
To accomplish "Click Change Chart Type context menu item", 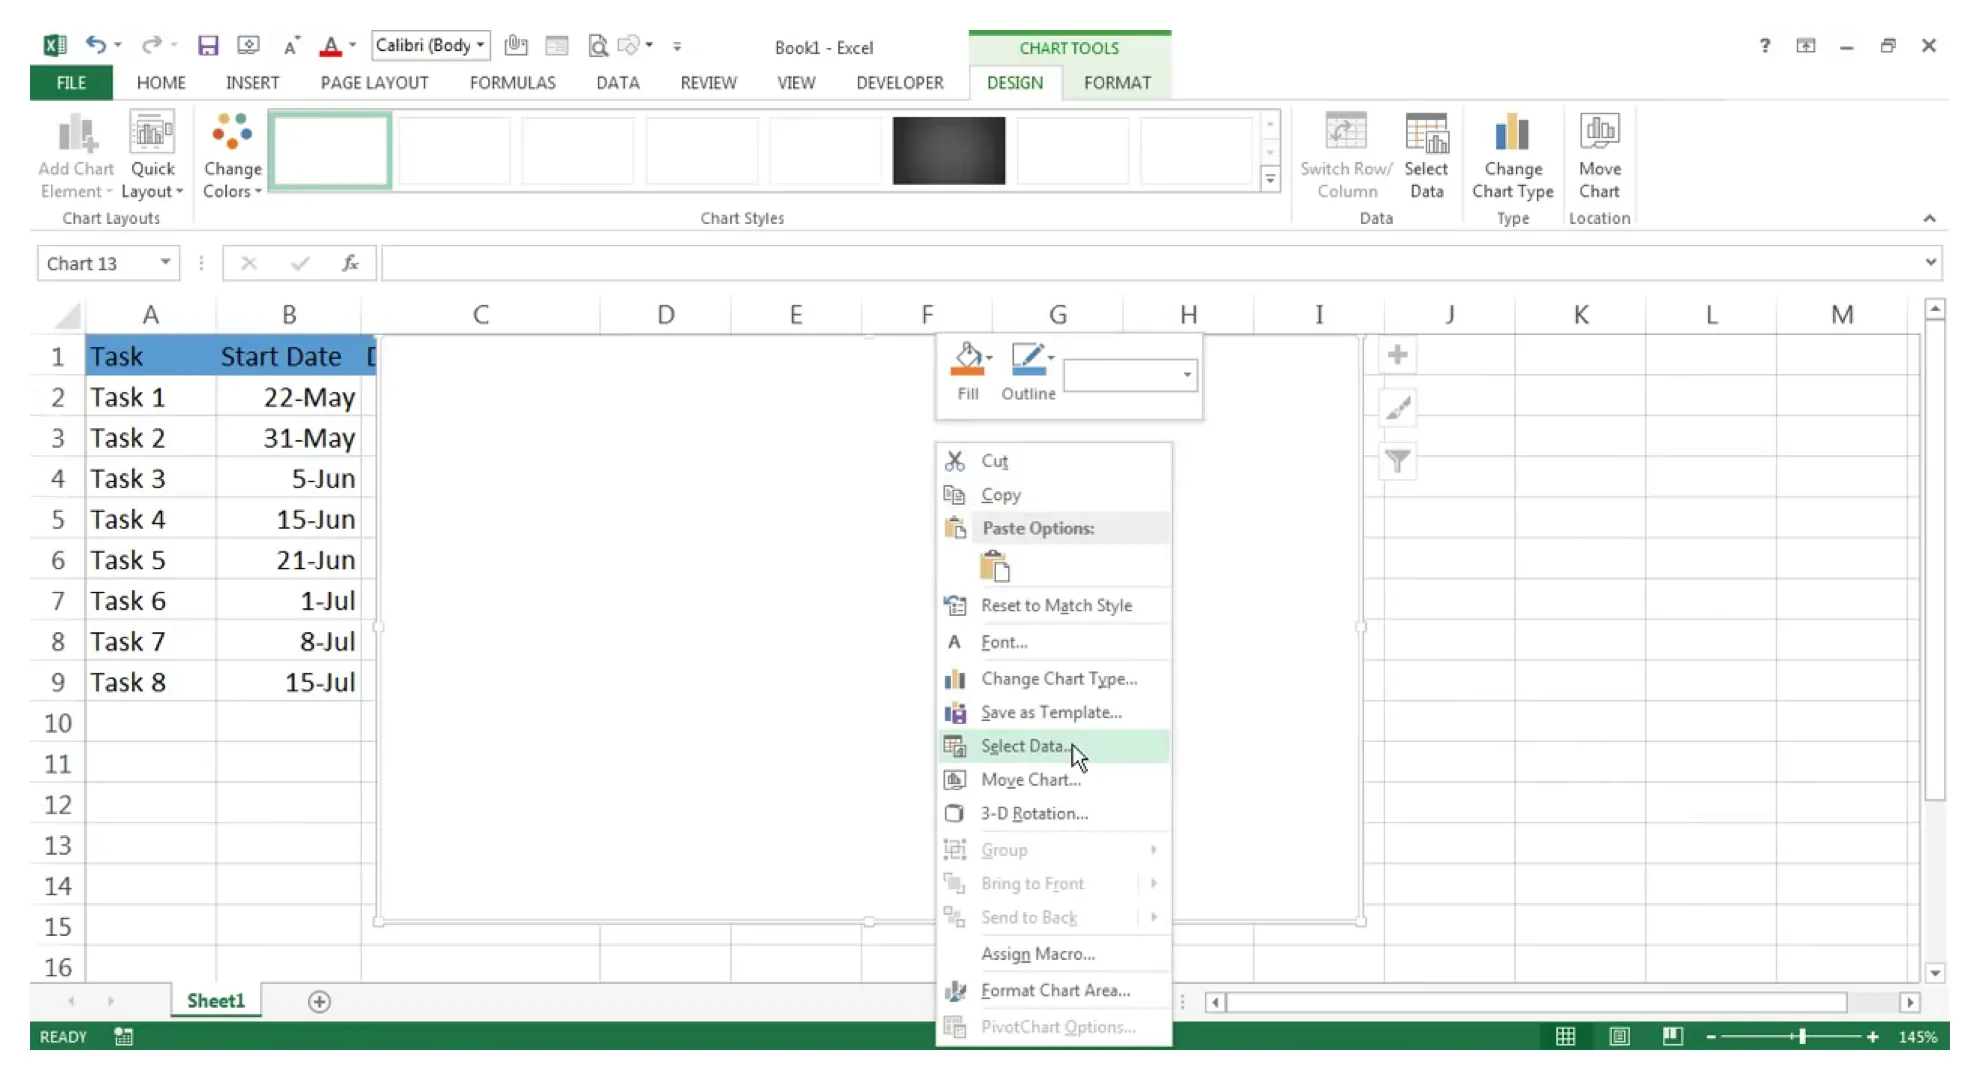I will coord(1058,677).
